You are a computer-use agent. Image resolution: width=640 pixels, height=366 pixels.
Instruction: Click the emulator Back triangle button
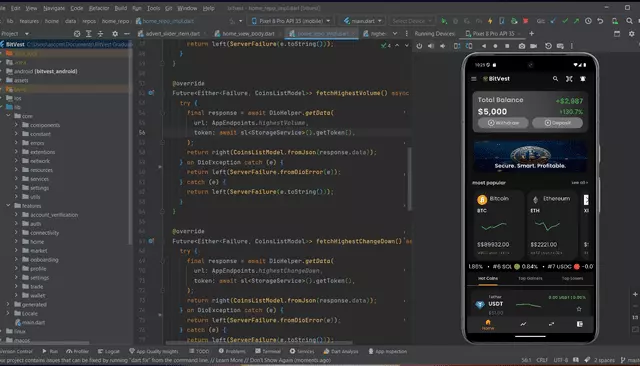(x=484, y=46)
